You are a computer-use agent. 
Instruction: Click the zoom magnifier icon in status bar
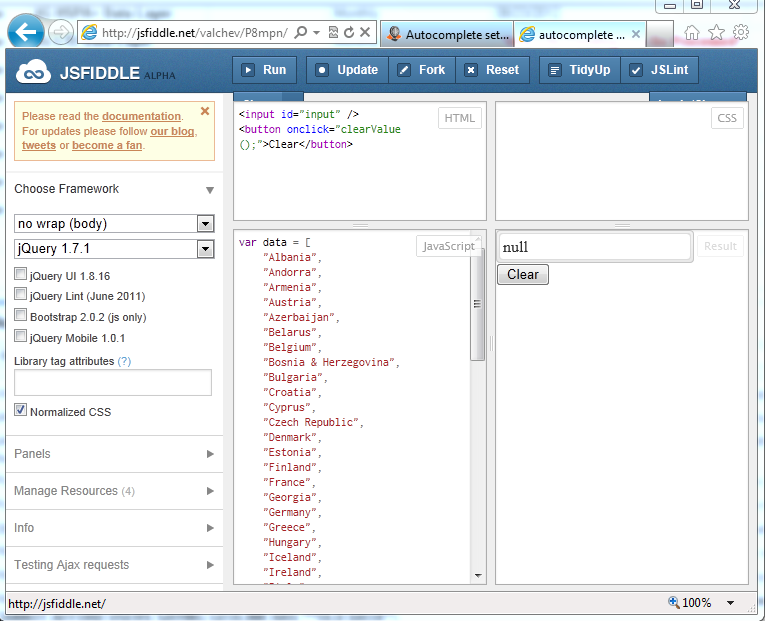pyautogui.click(x=674, y=602)
